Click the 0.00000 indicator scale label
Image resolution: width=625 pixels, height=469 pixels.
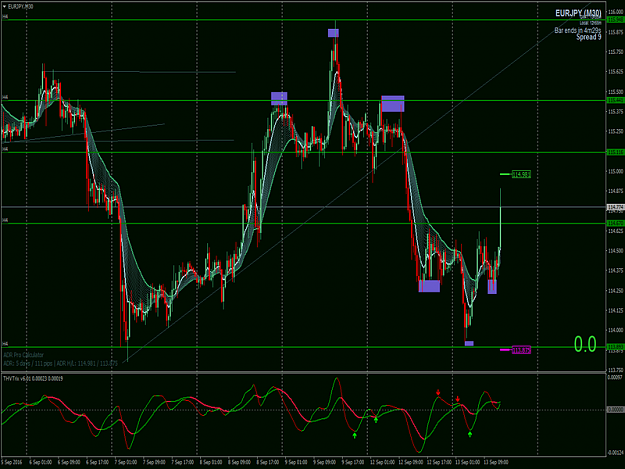click(615, 410)
